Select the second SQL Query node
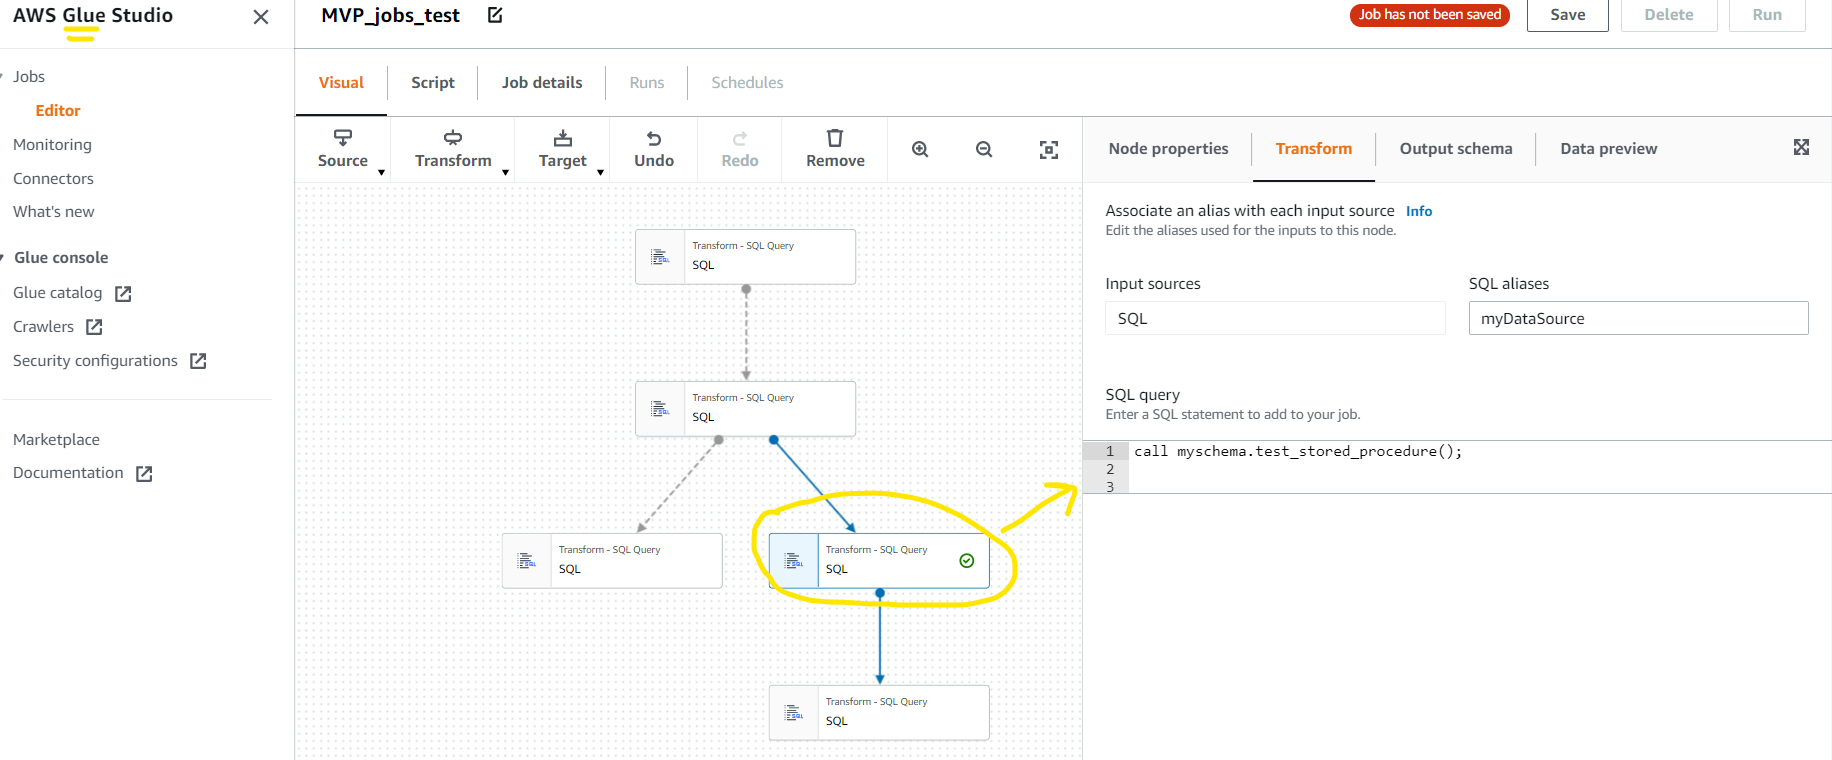The width and height of the screenshot is (1832, 760). [745, 408]
